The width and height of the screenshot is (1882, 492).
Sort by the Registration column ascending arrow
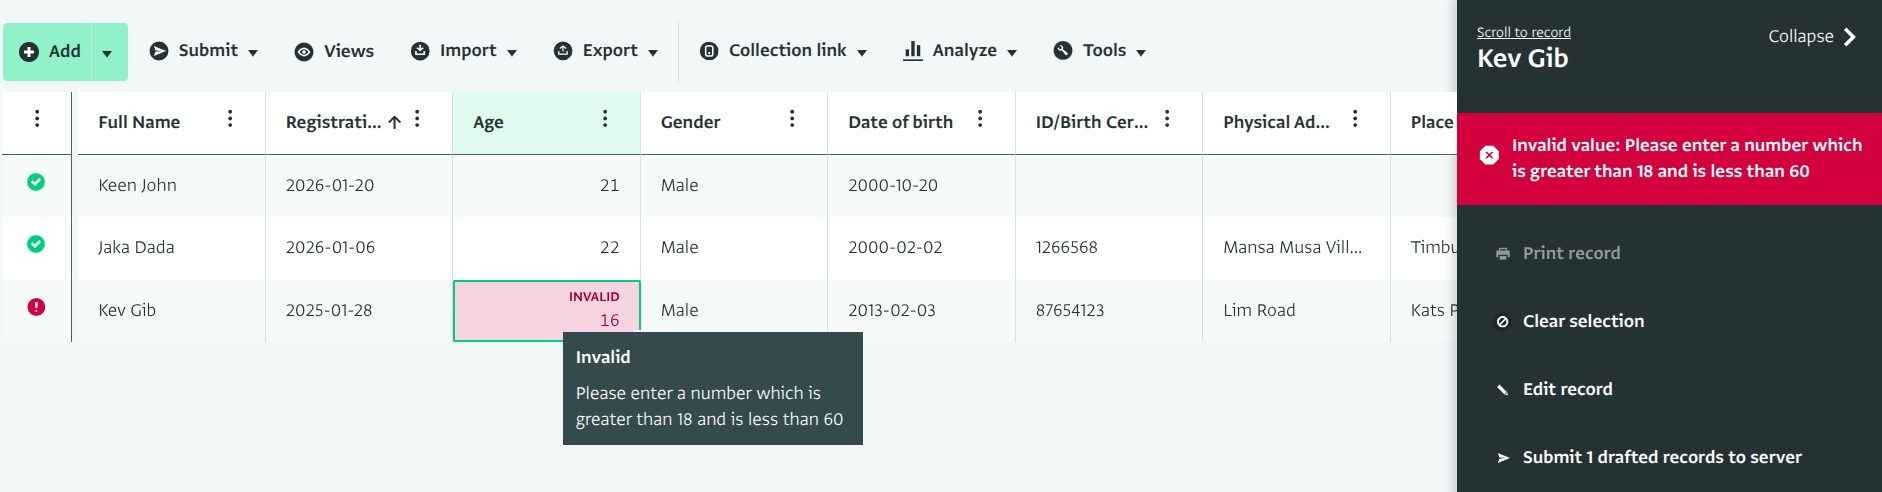coord(395,122)
